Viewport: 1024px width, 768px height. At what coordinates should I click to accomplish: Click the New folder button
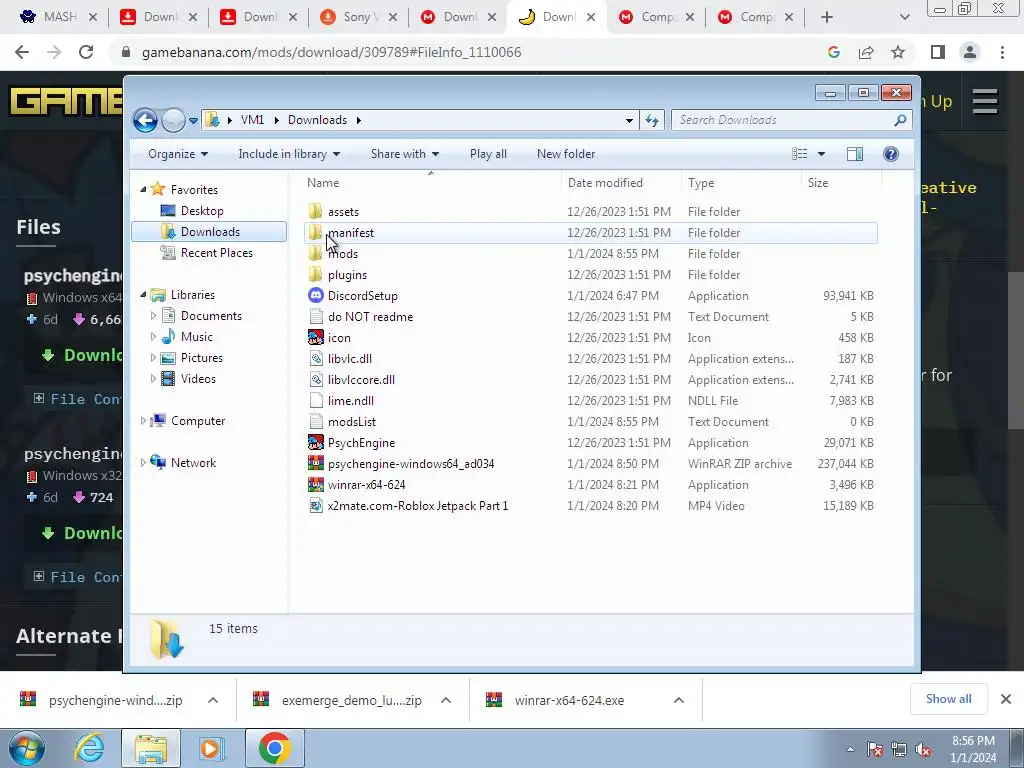(566, 154)
